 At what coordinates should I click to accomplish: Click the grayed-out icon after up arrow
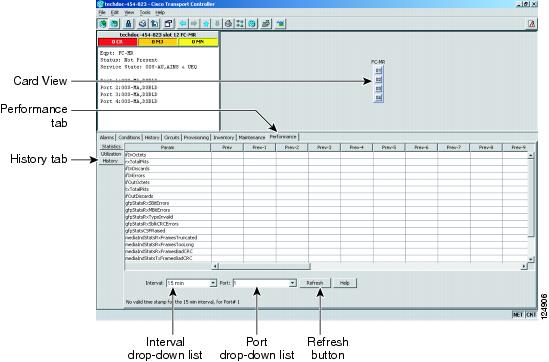pos(217,23)
